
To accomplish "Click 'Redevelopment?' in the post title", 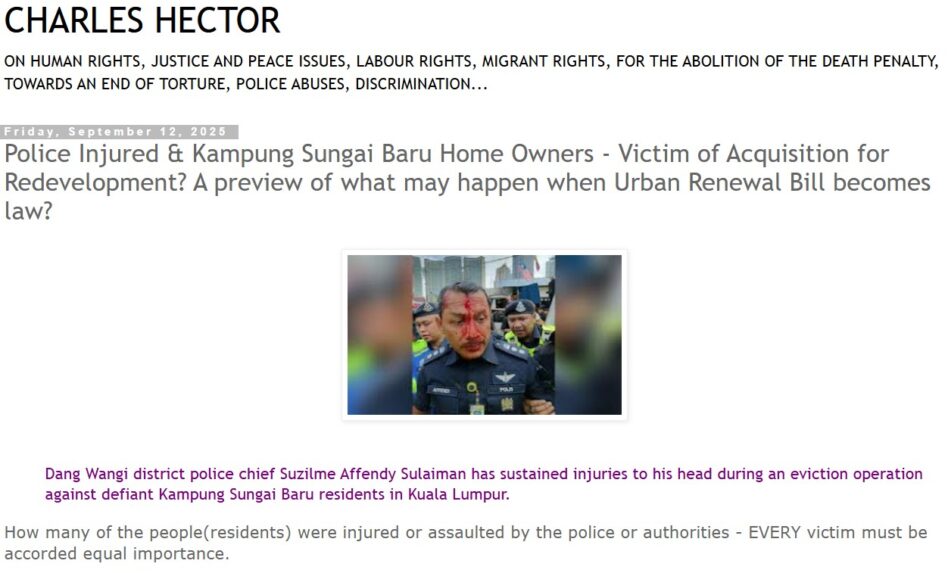I will coord(96,183).
